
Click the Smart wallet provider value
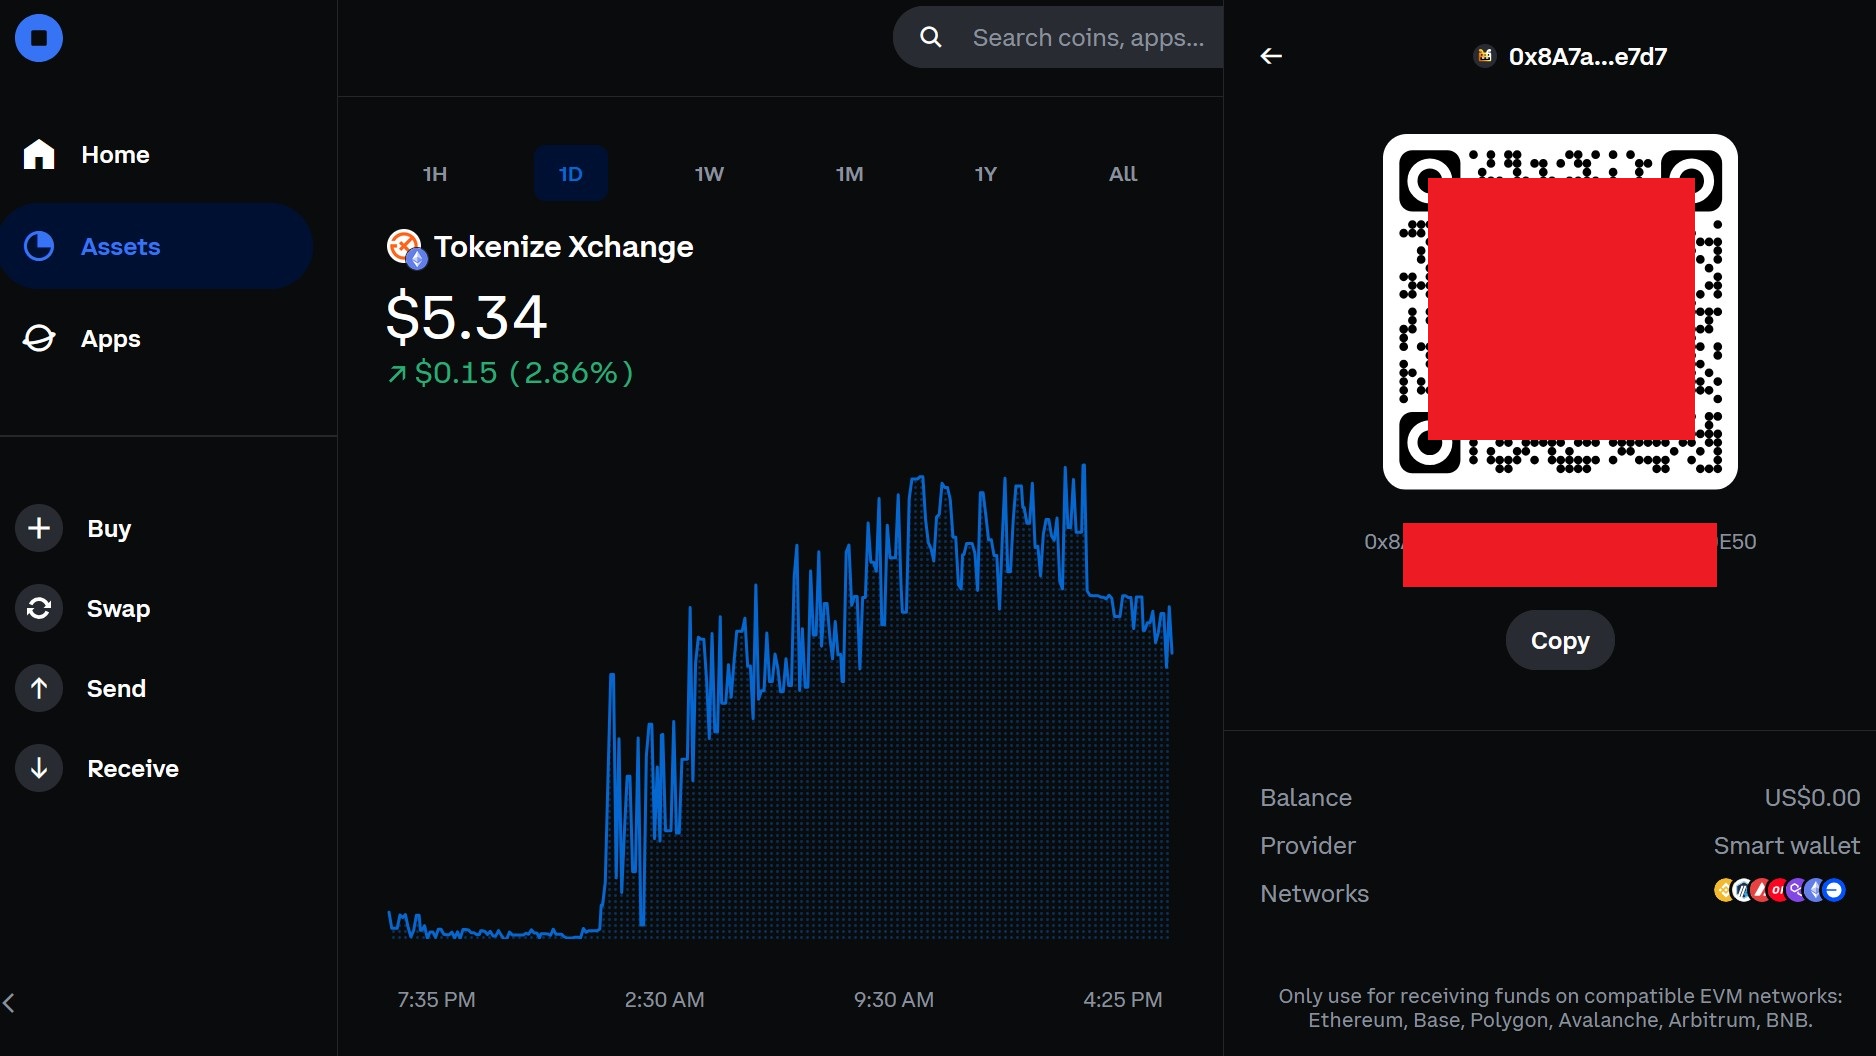(1787, 846)
